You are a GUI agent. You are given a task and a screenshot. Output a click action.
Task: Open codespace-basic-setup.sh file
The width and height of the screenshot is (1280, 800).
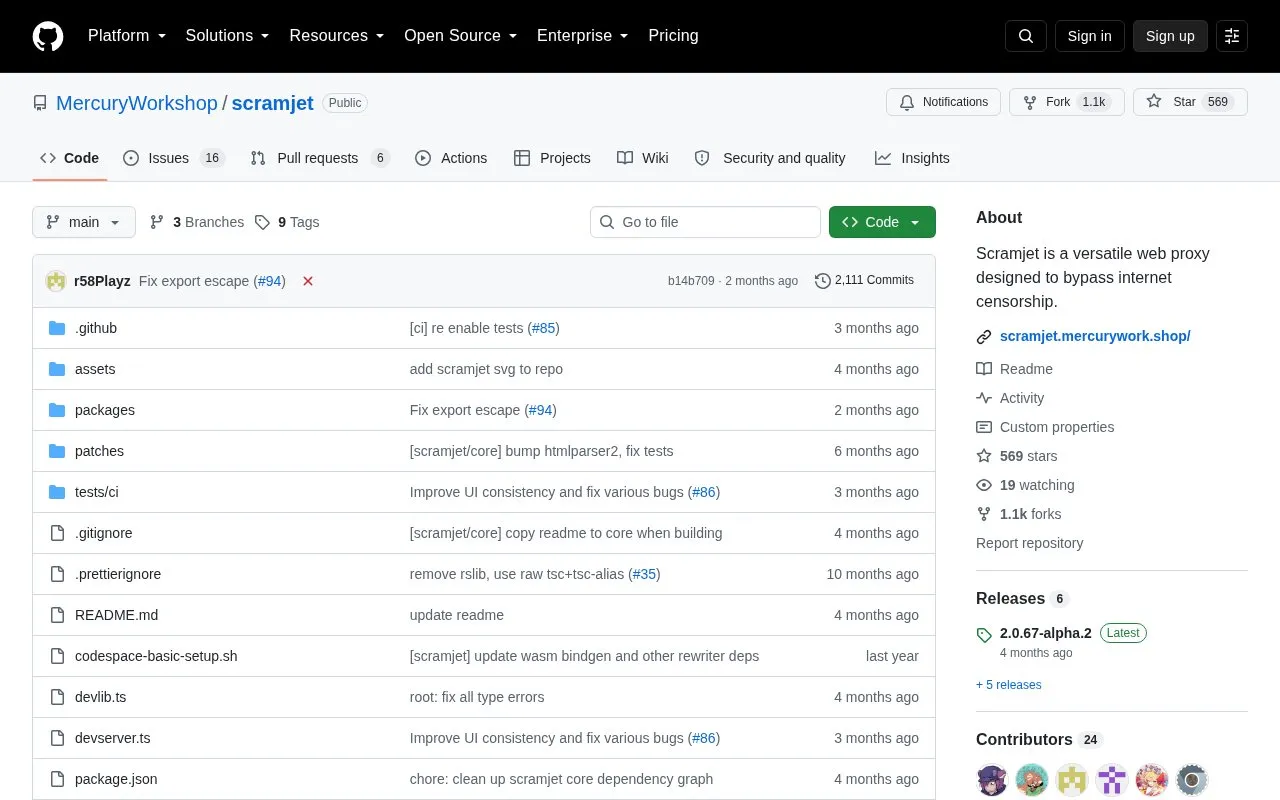[156, 656]
